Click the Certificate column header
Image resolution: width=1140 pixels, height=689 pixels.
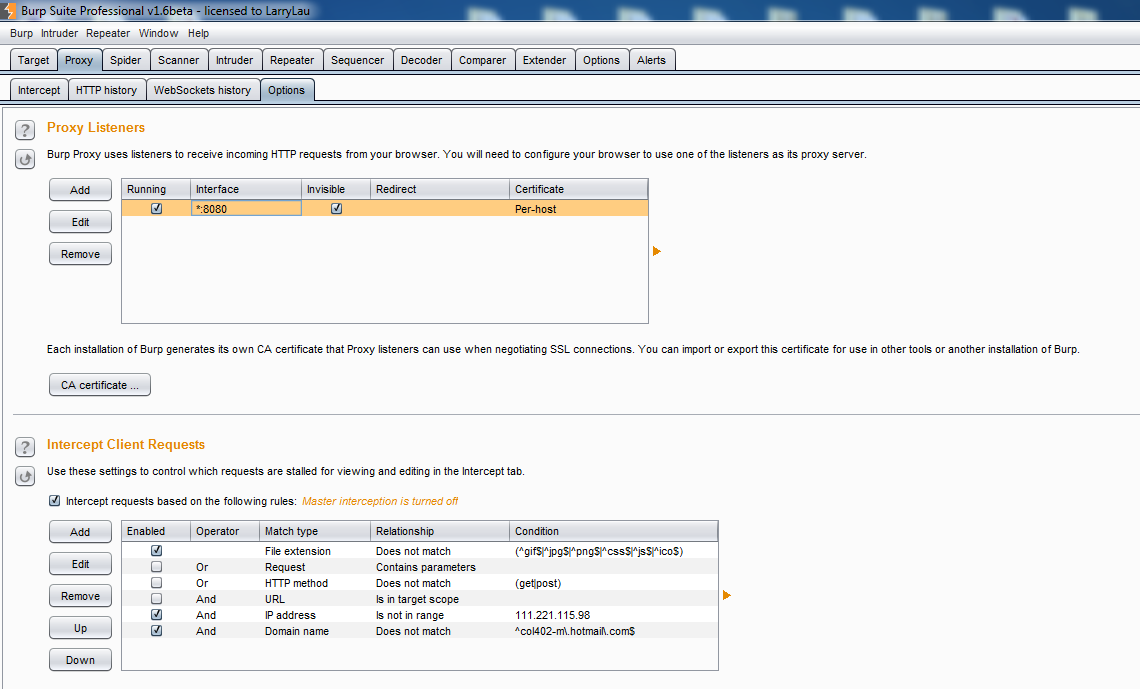pos(579,189)
